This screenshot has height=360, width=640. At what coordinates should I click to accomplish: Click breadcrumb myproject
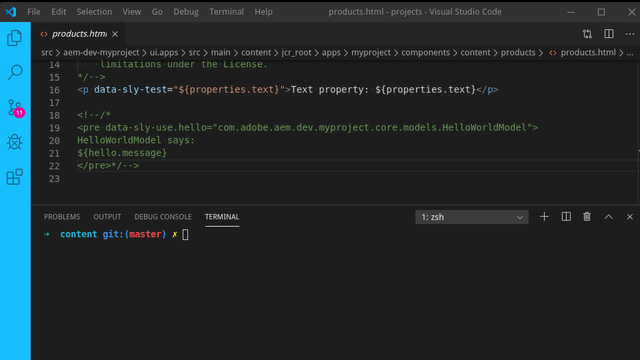(371, 53)
